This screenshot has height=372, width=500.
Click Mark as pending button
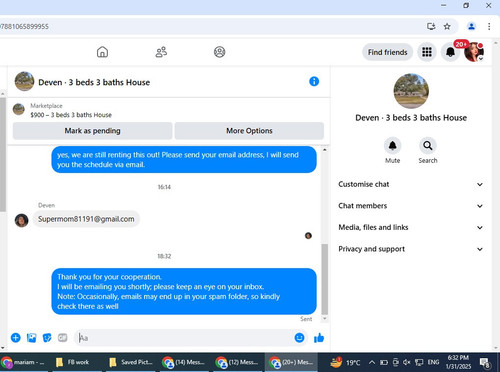pyautogui.click(x=93, y=131)
